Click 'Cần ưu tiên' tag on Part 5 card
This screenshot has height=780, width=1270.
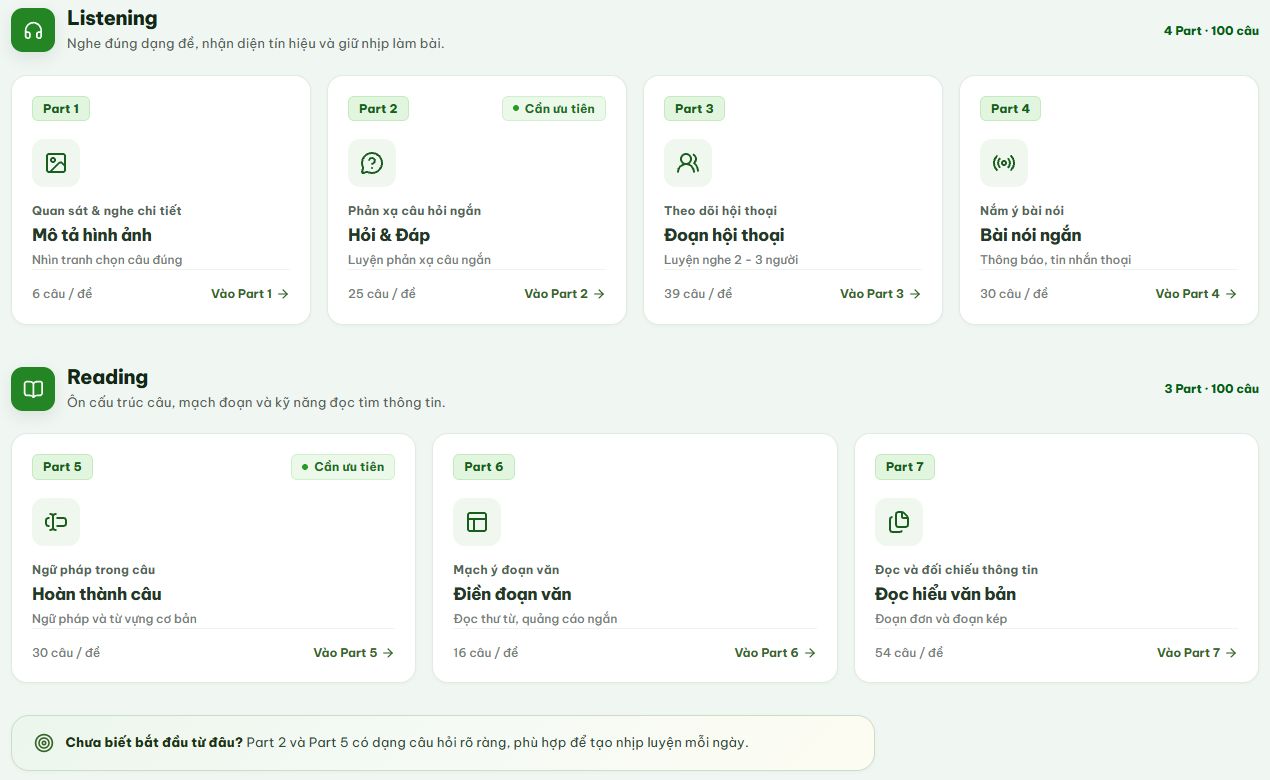(x=343, y=467)
